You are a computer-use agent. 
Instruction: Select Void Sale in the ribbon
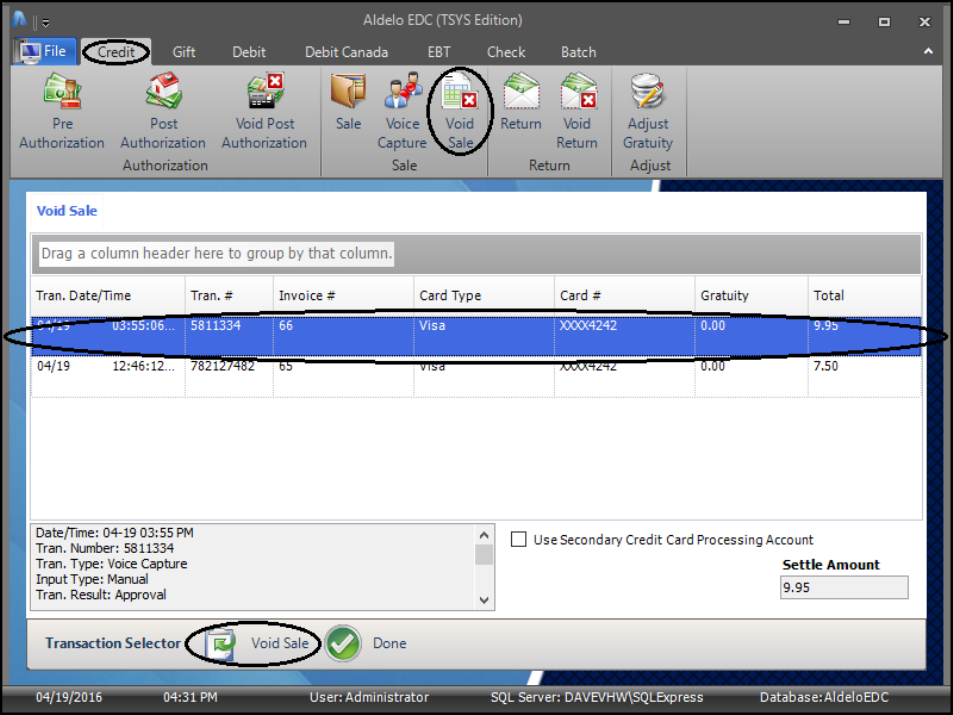(x=459, y=112)
